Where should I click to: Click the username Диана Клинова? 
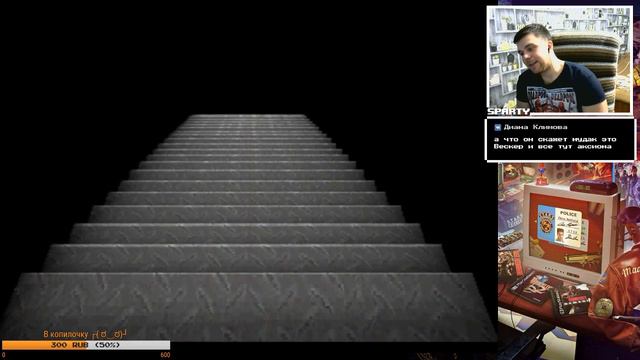coord(535,127)
